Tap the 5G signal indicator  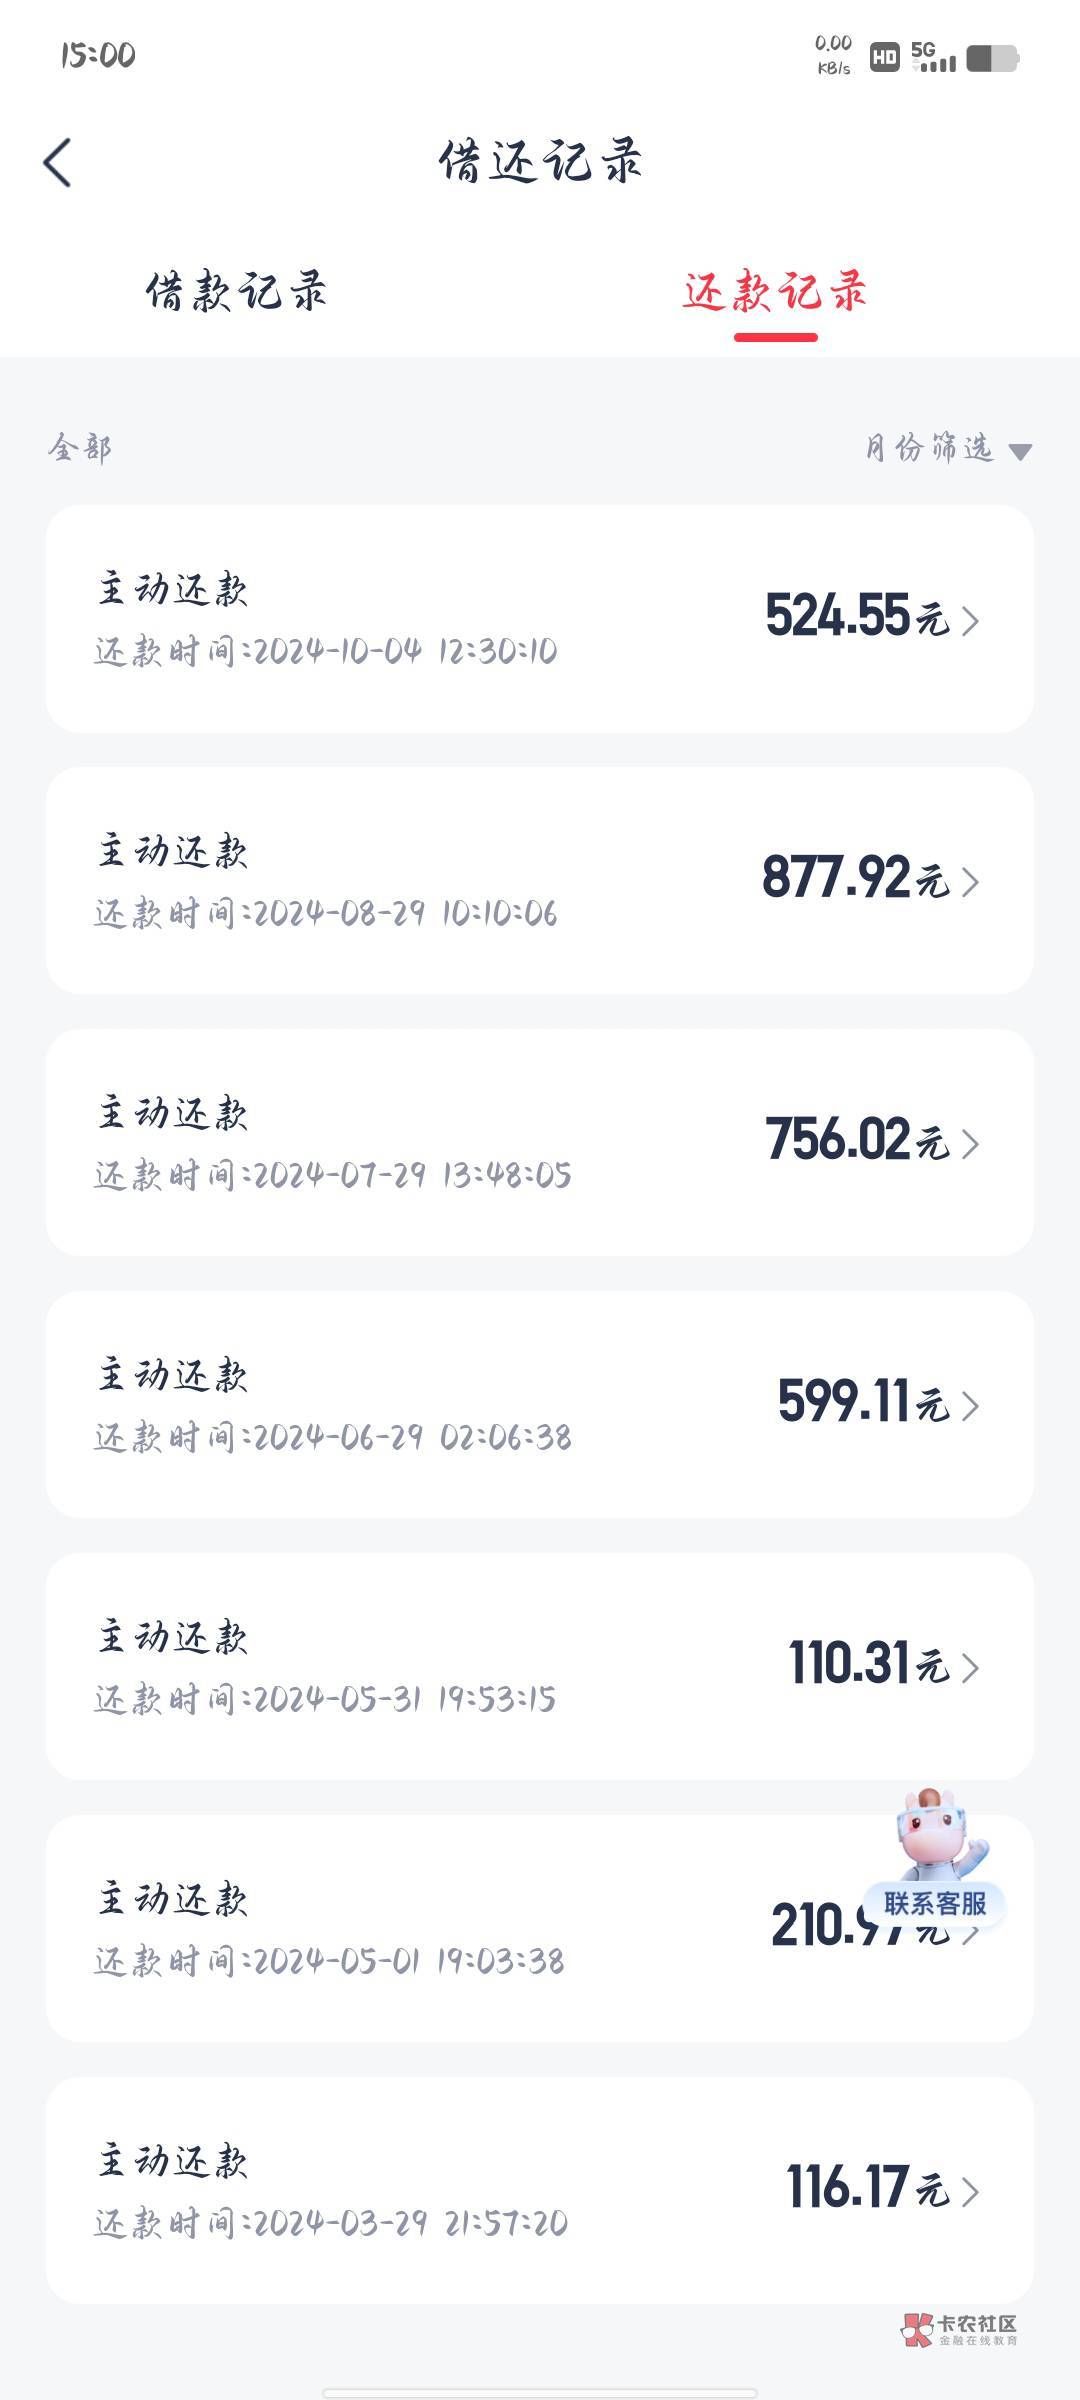933,57
